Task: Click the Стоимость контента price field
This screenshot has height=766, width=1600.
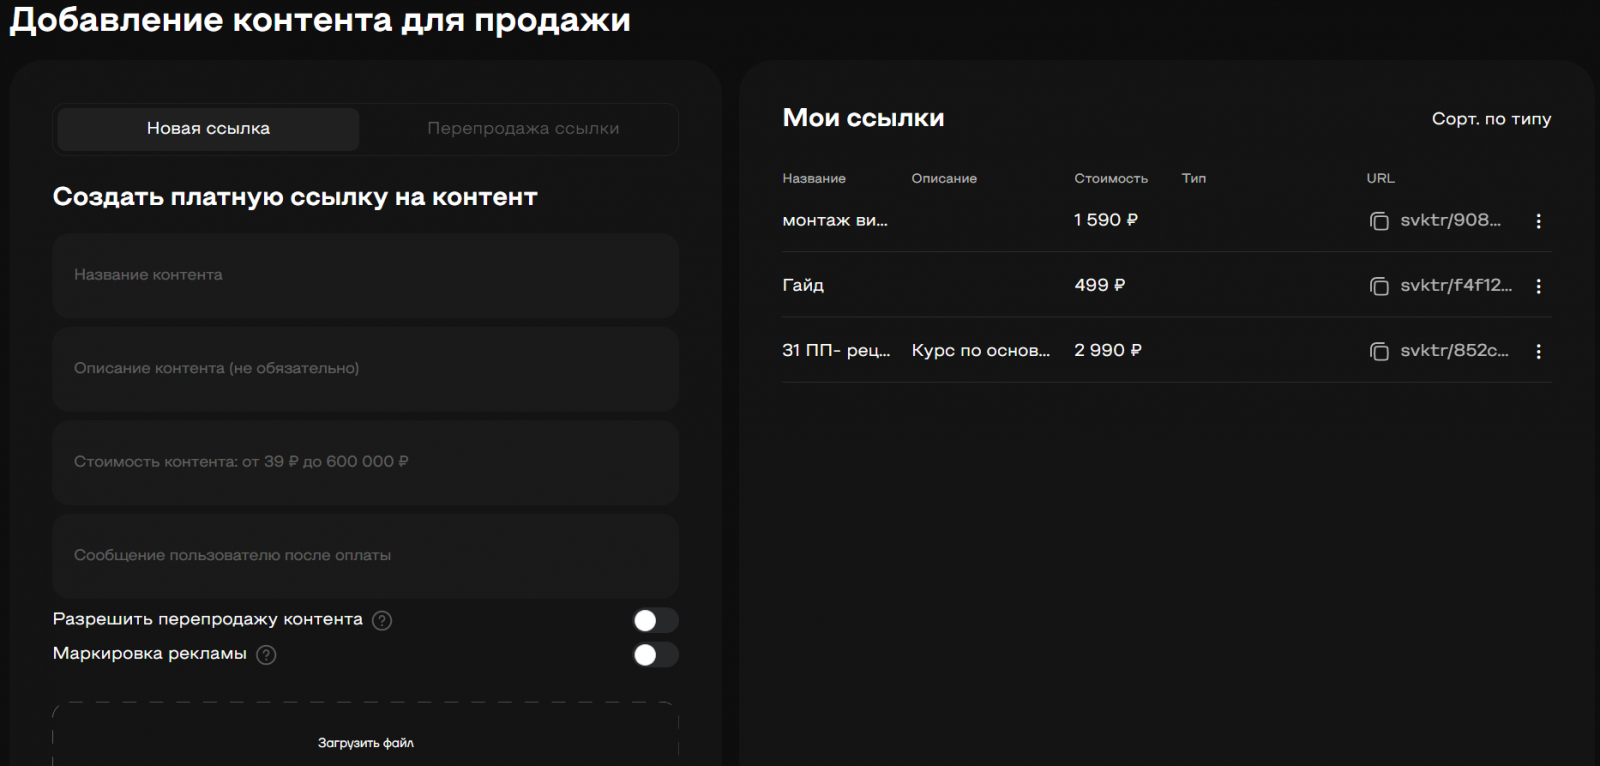Action: pyautogui.click(x=365, y=462)
